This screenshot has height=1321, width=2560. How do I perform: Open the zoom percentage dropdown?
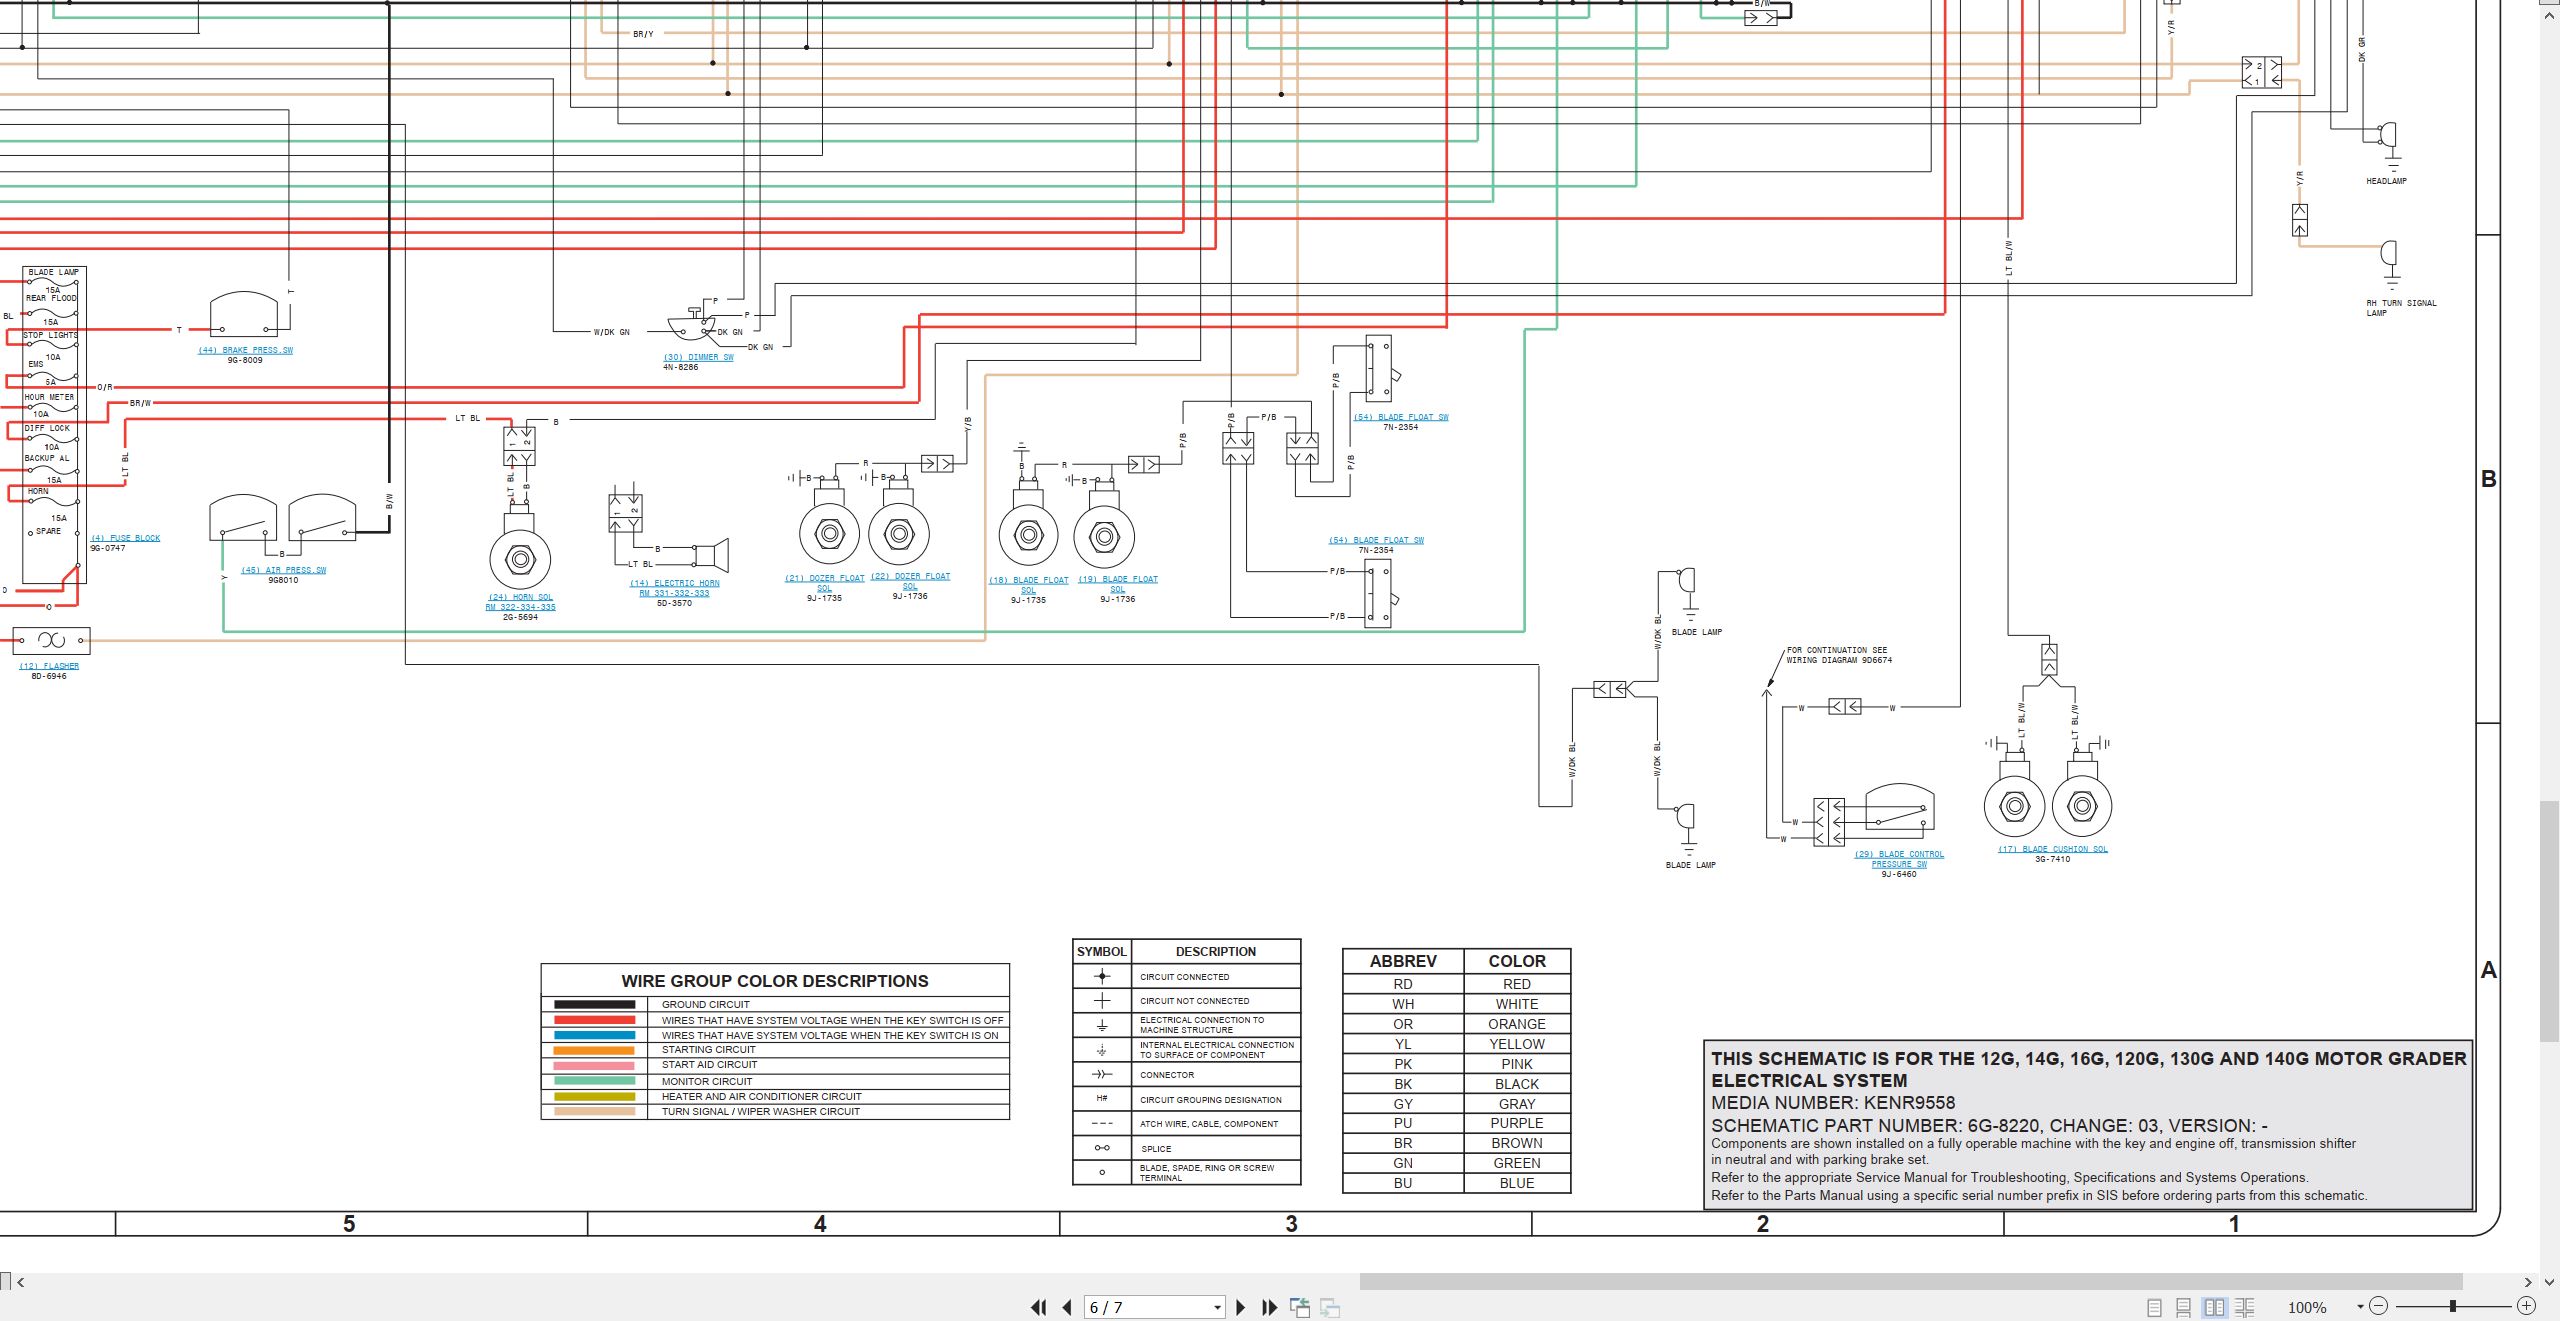click(x=2360, y=1306)
